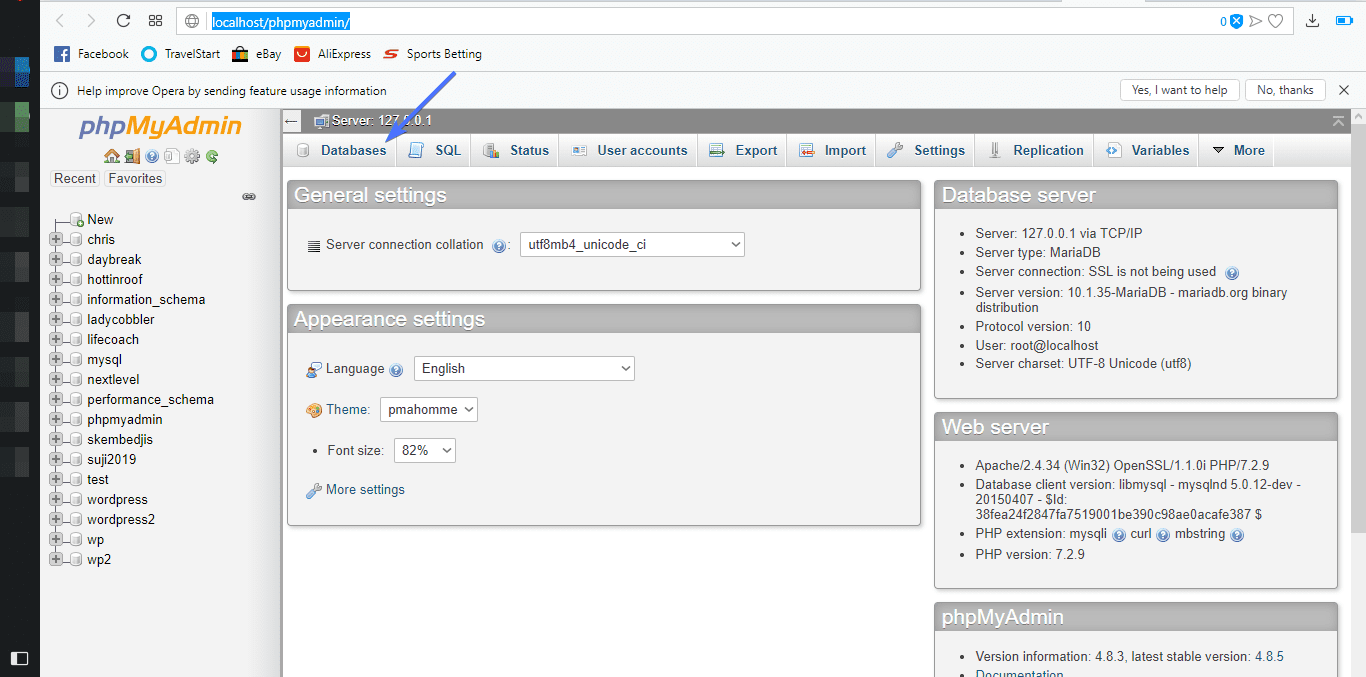Open Opera Speed Dial grid icon
The height and width of the screenshot is (677, 1366).
click(x=155, y=20)
